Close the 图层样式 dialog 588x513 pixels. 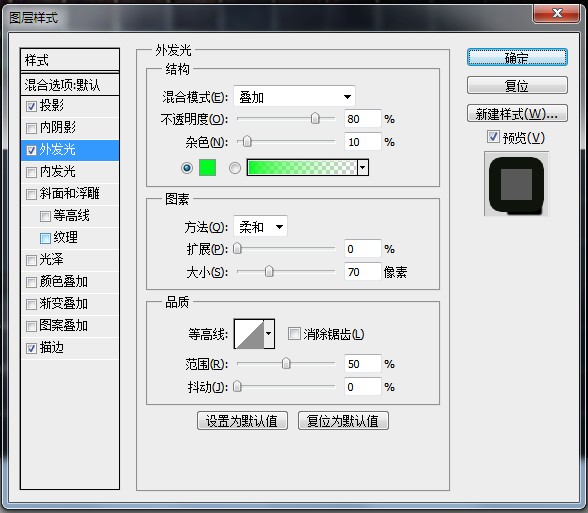point(556,14)
